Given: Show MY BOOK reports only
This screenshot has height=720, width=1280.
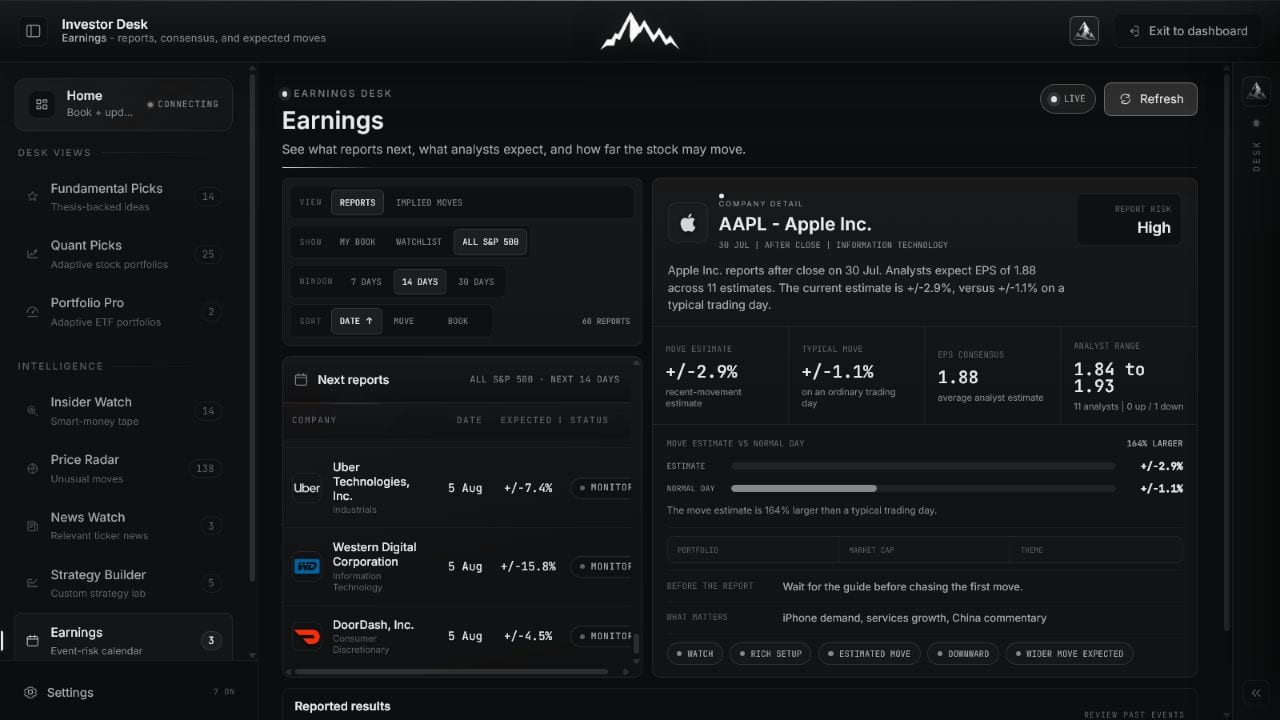Looking at the screenshot, I should click(358, 242).
